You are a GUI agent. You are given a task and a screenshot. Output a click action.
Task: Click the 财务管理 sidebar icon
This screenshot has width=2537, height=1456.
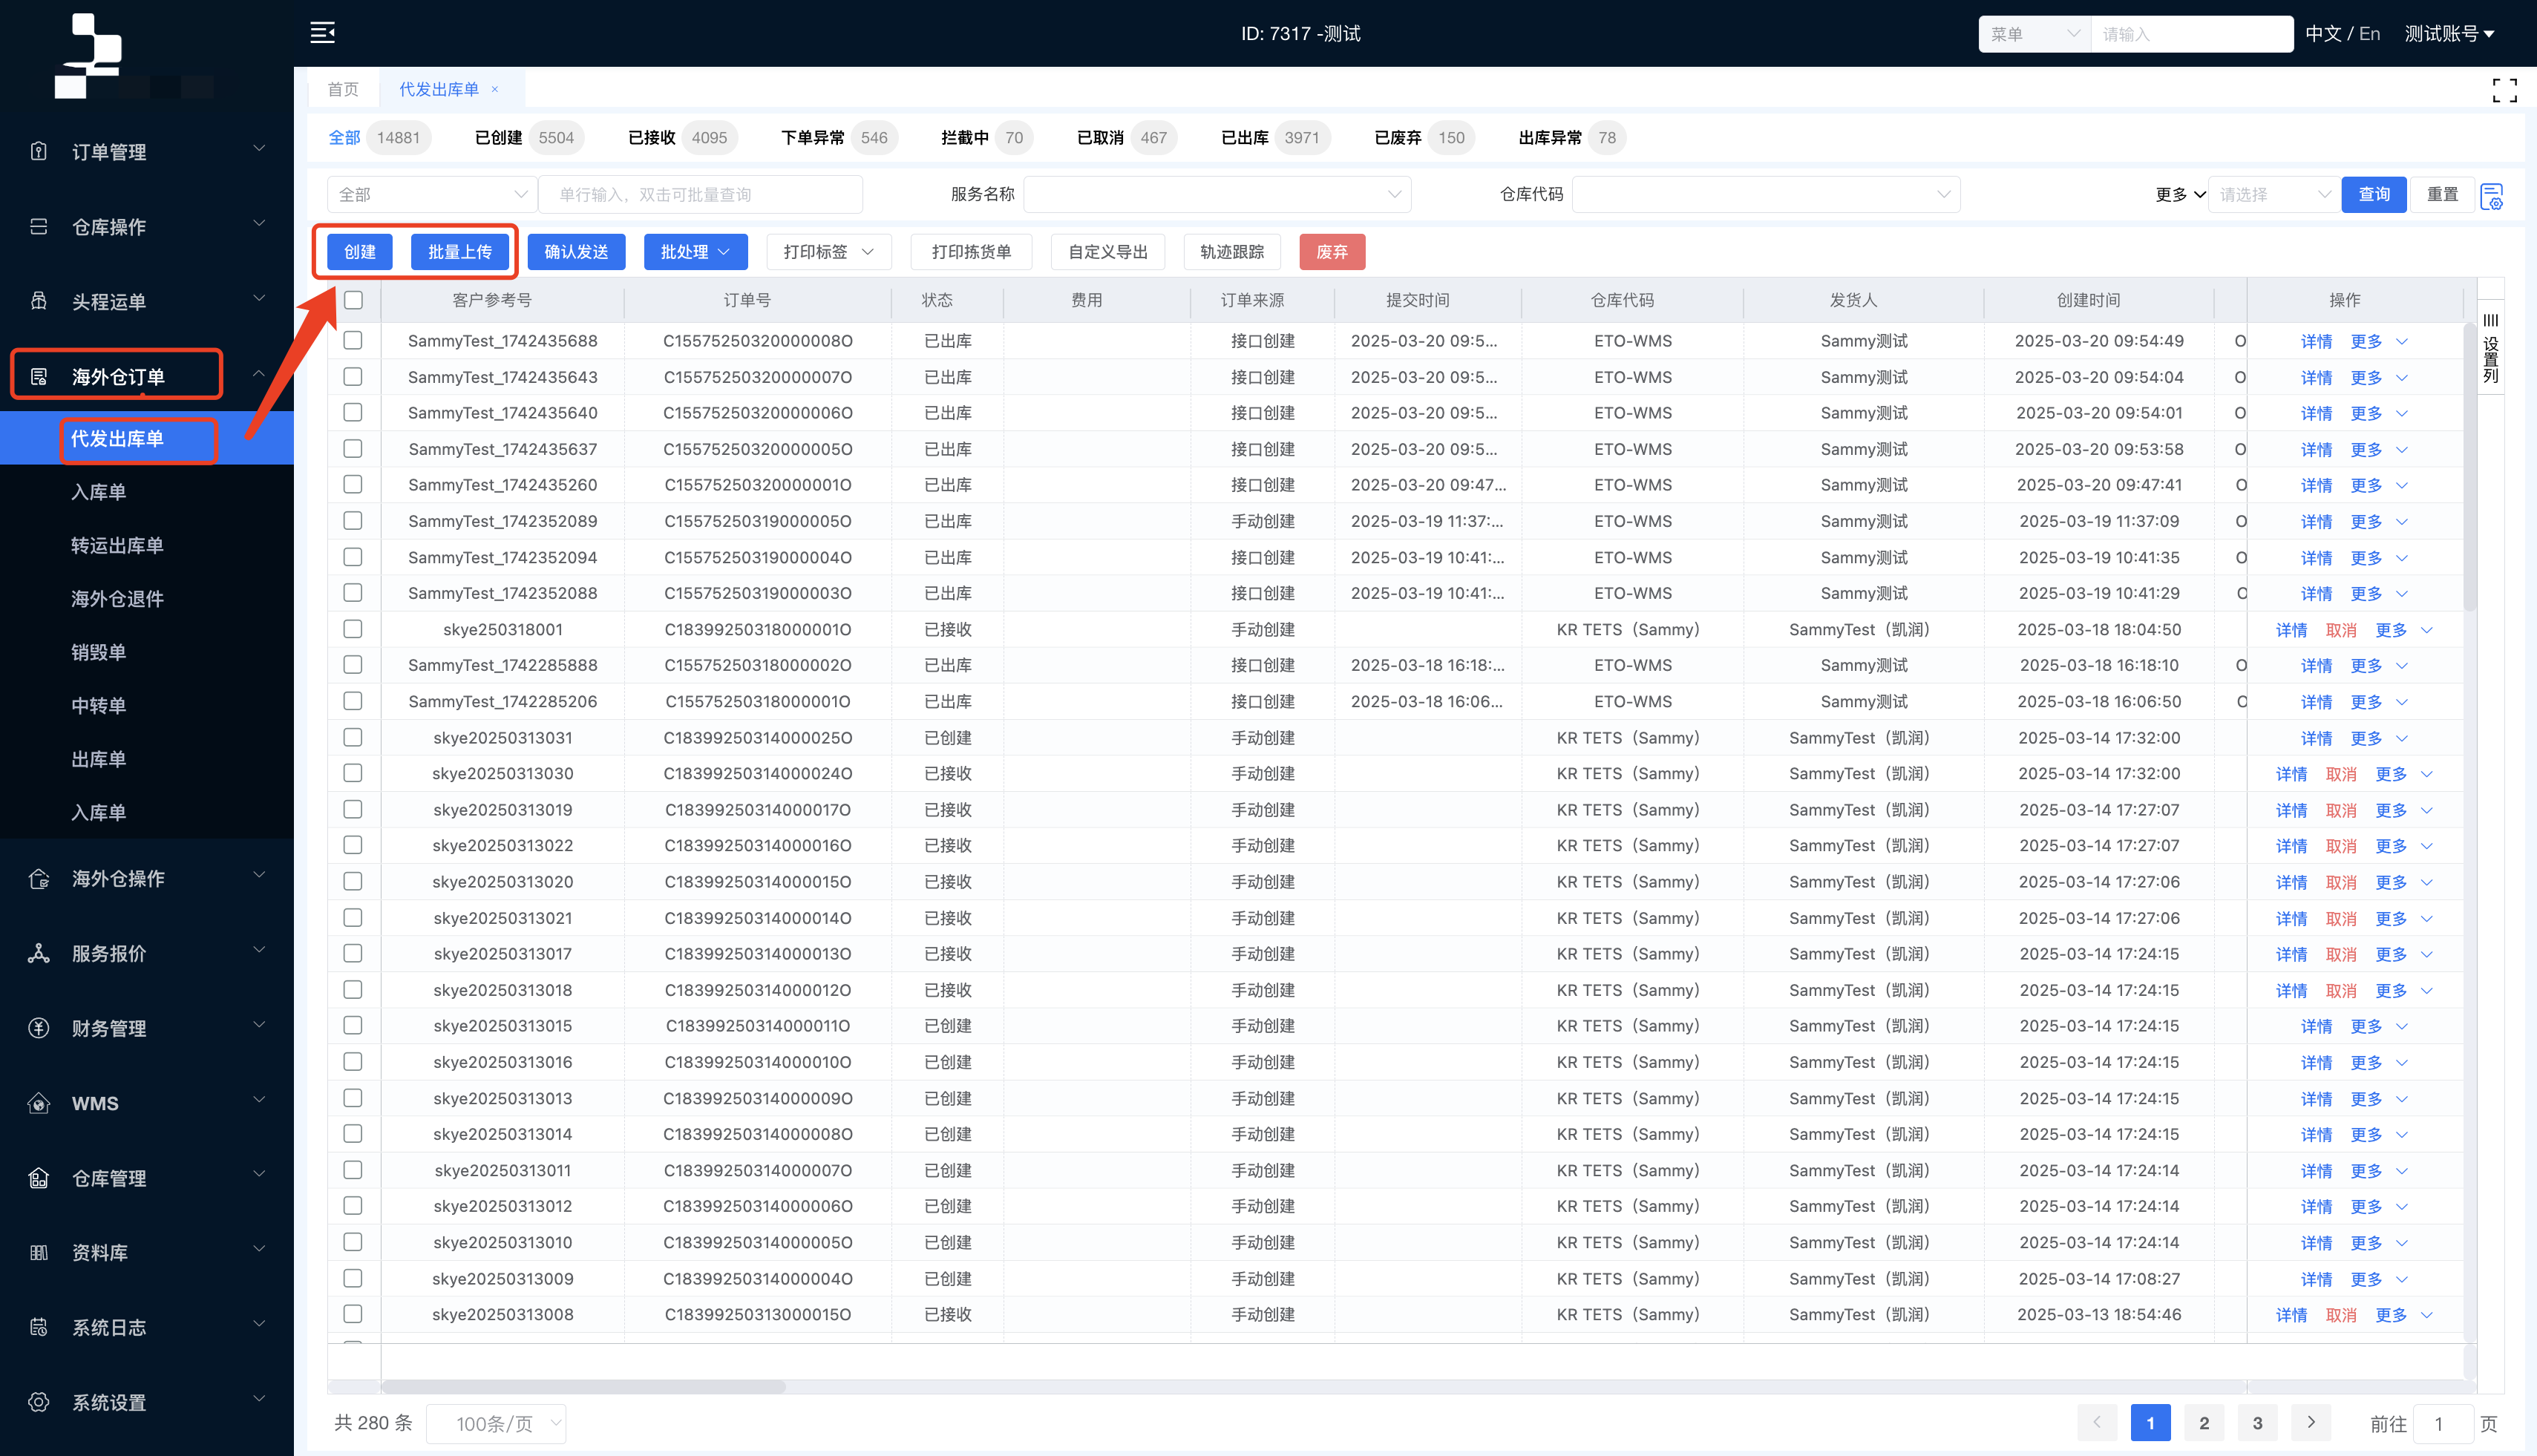pos(39,1028)
